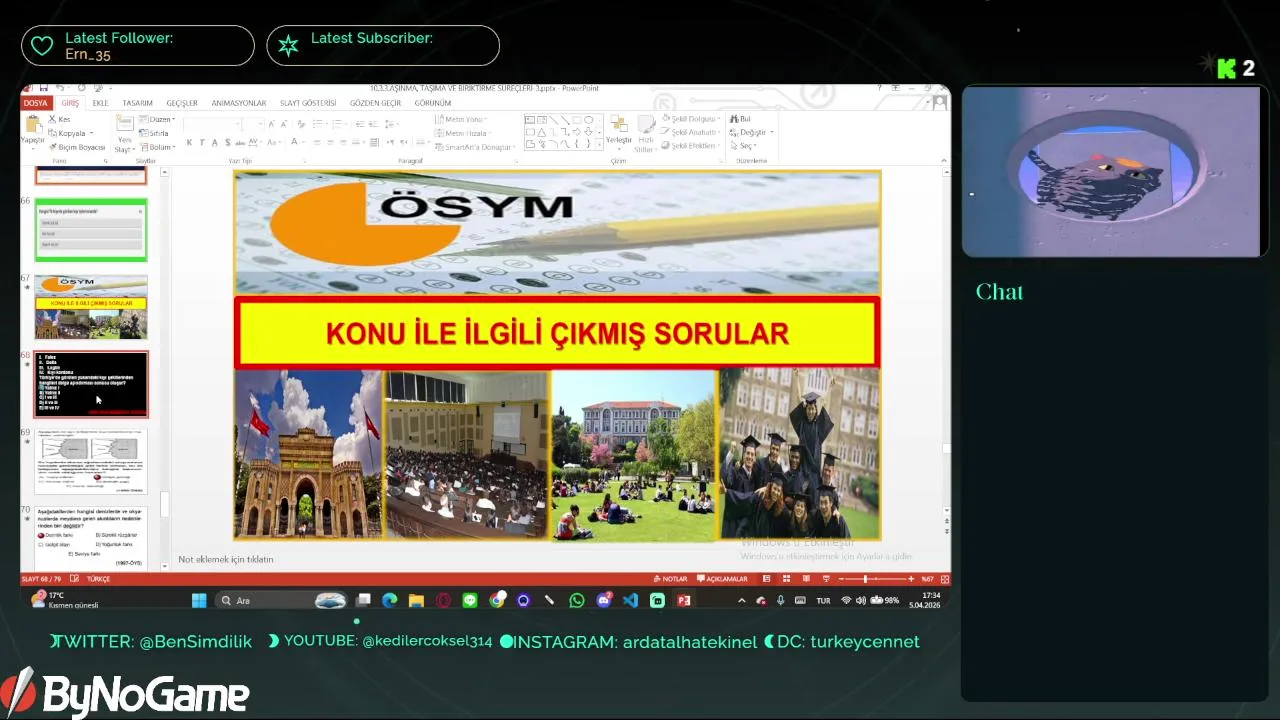
Task: Open the Bölüm section dropdown
Action: [158, 147]
